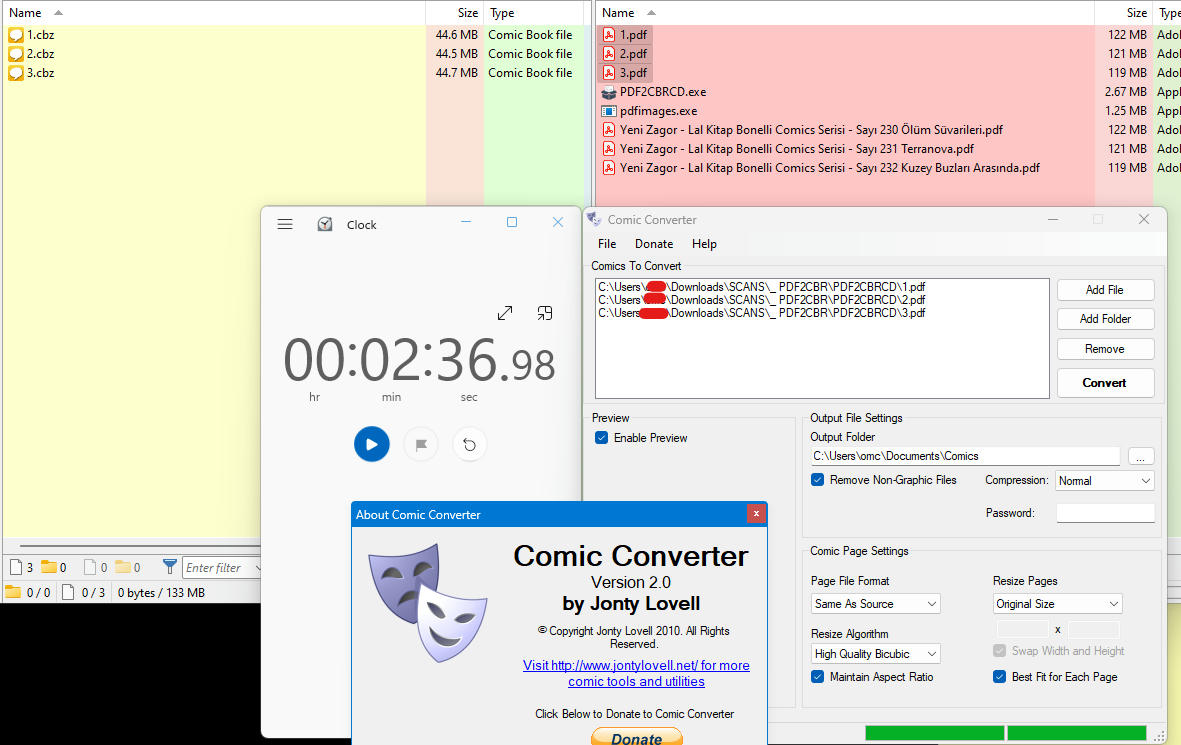Click the Enter filter text box
The width and height of the screenshot is (1181, 745).
[x=218, y=567]
